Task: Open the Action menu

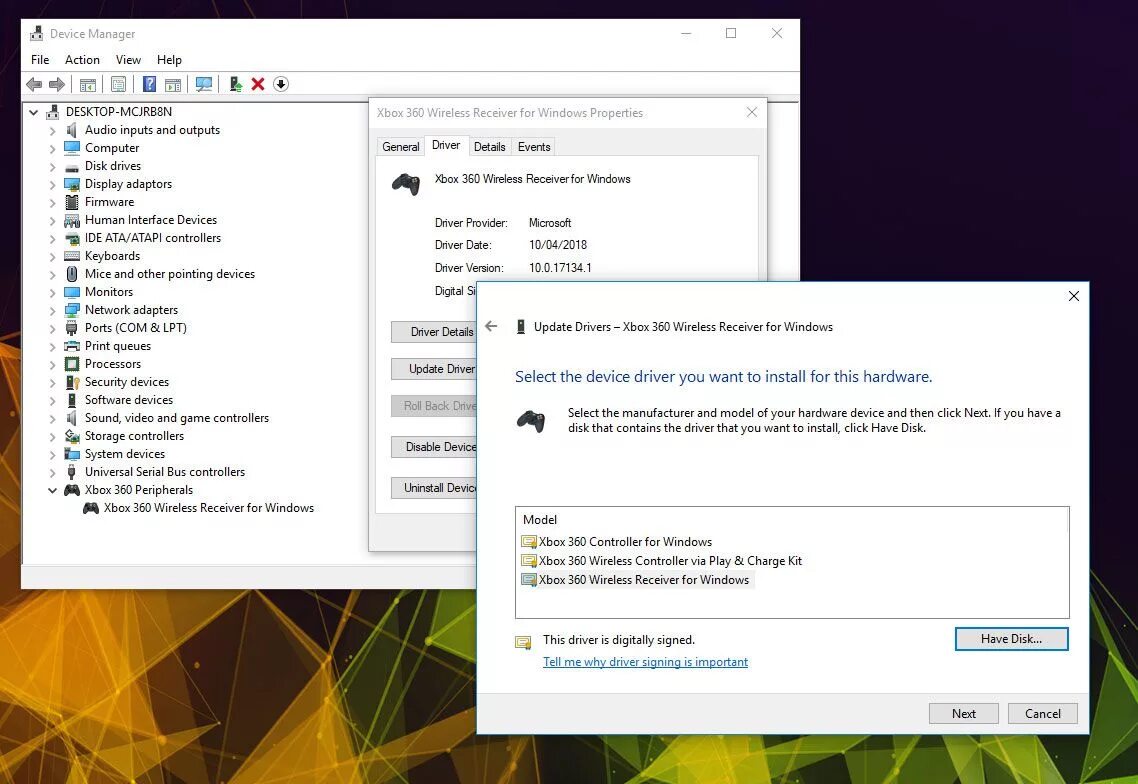Action: (x=82, y=60)
